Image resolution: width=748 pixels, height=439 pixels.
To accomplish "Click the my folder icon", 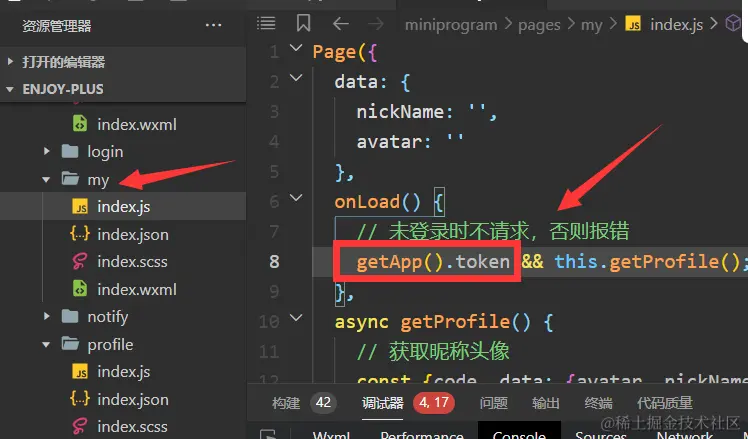I will (x=70, y=179).
